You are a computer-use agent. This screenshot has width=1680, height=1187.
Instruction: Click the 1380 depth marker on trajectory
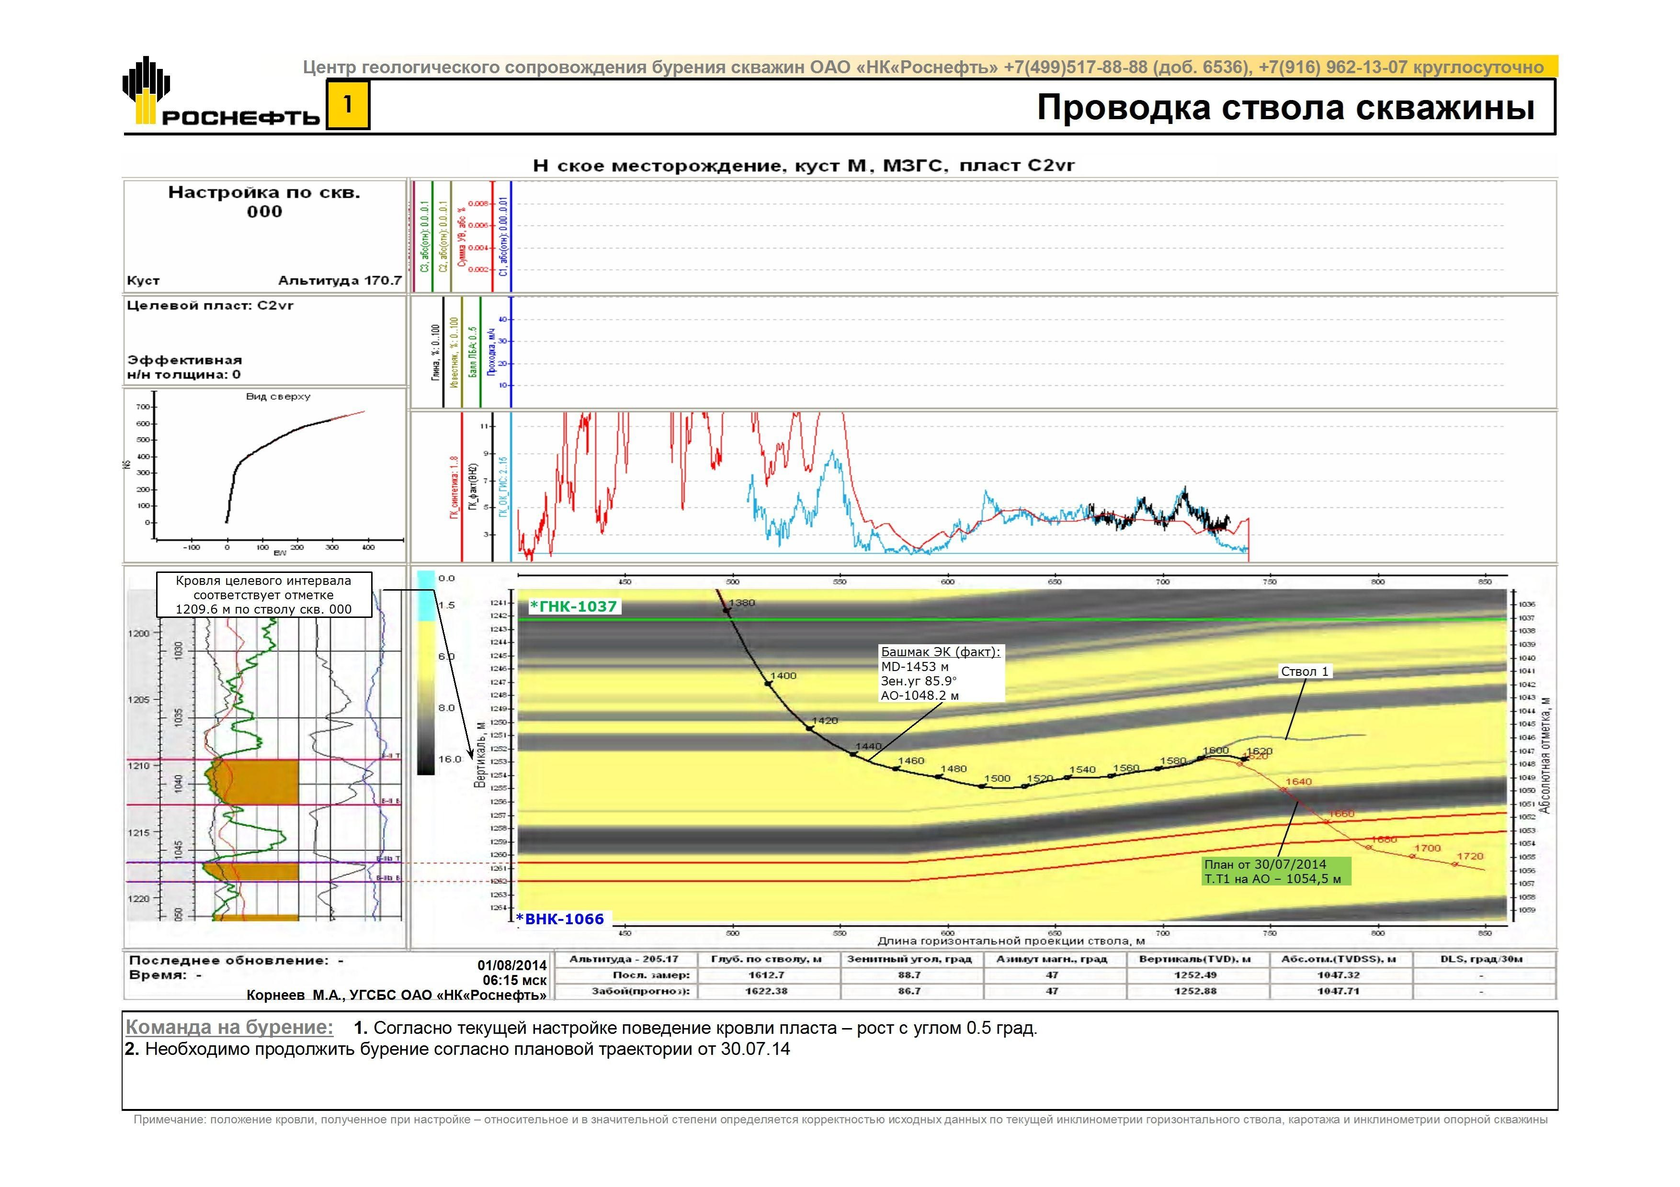pos(742,603)
